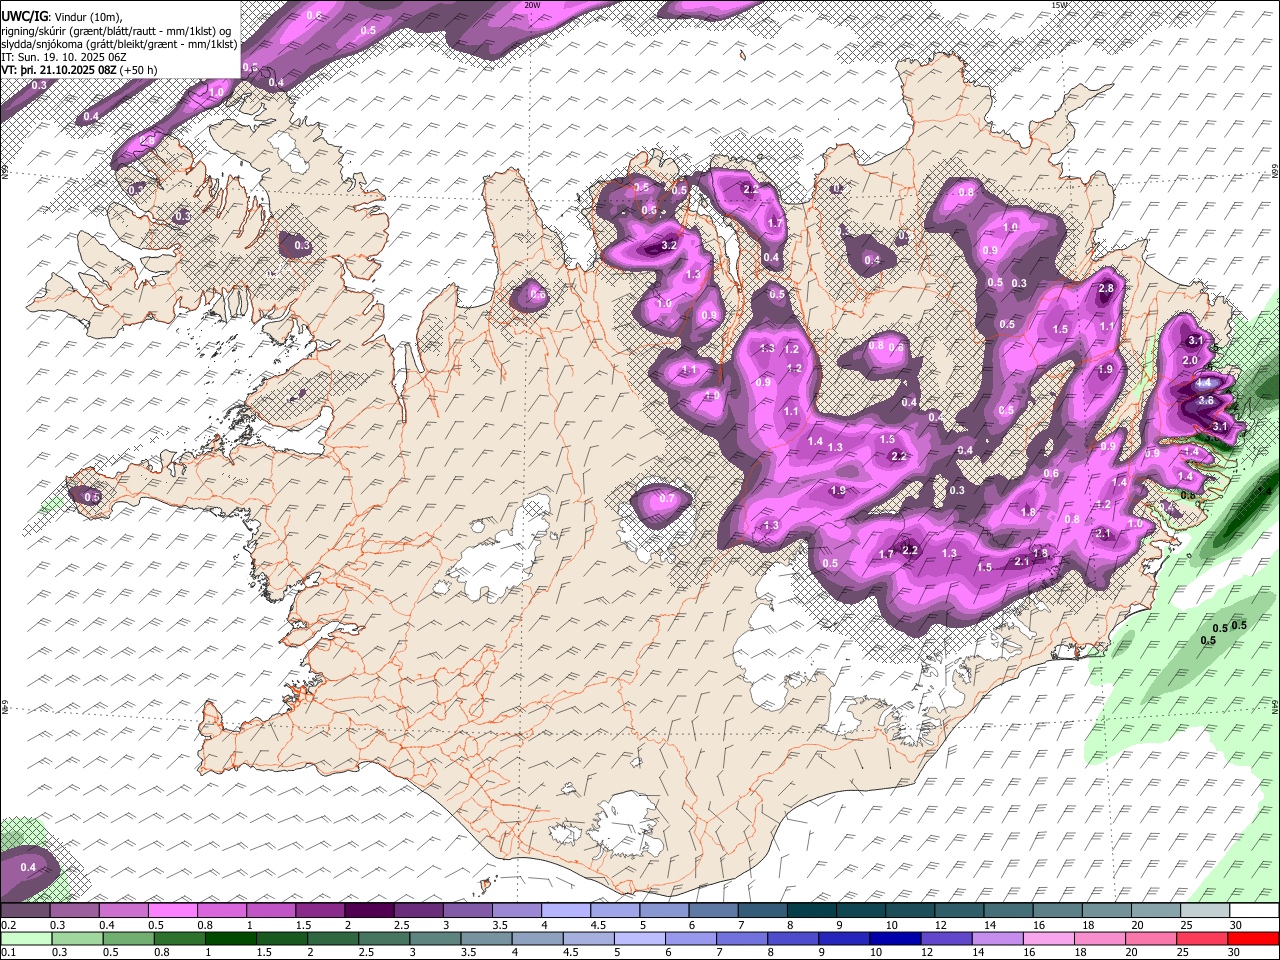Select the bright red 30 swatch, lower legend
Viewport: 1280px width, 960px height.
click(1252, 939)
